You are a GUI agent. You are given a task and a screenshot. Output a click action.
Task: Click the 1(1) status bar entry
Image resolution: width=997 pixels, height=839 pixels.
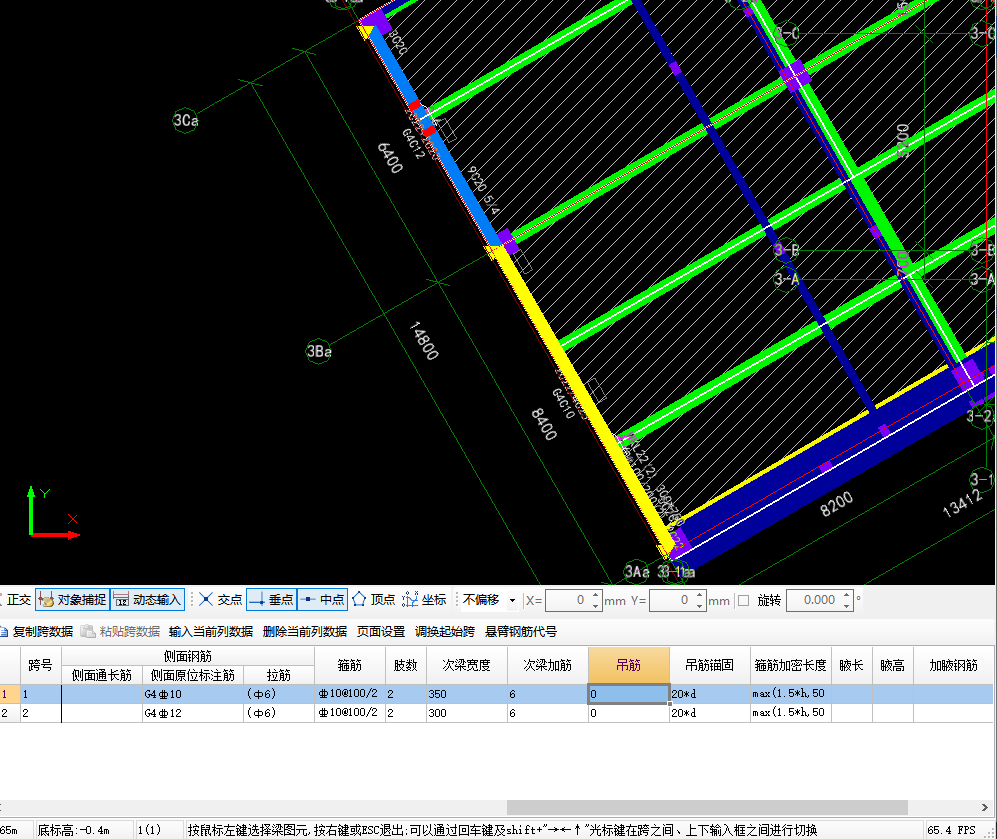149,829
